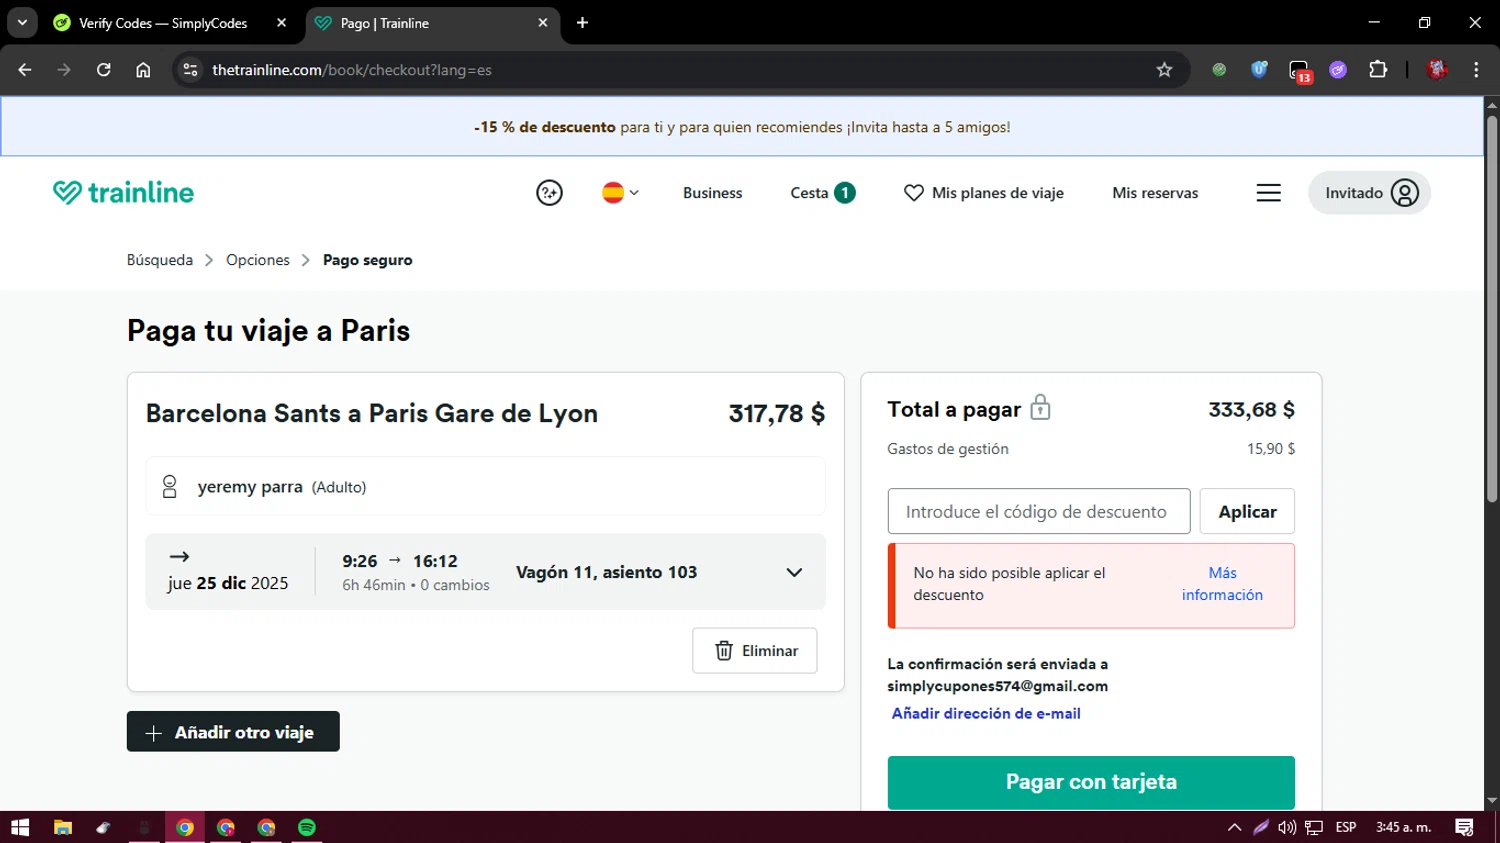Open File Explorer in taskbar
1500x843 pixels.
pos(63,827)
